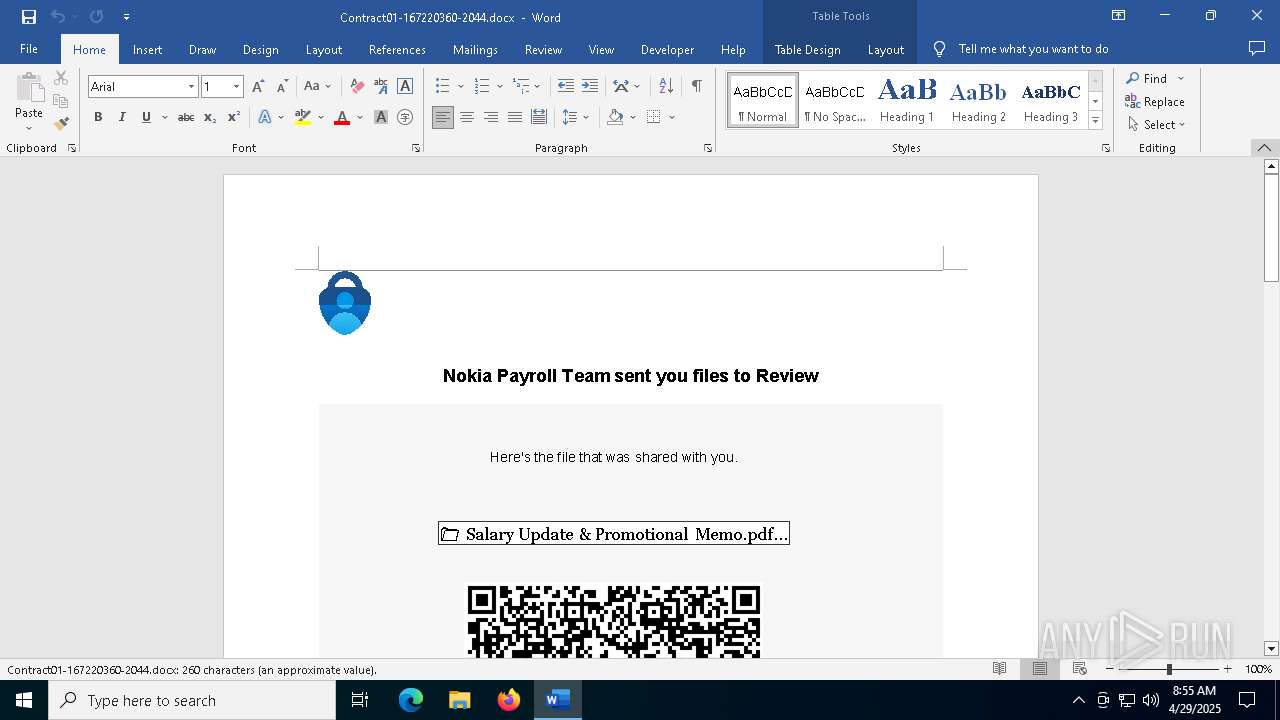Image resolution: width=1280 pixels, height=720 pixels.
Task: Justify the paragraph text
Action: (515, 117)
